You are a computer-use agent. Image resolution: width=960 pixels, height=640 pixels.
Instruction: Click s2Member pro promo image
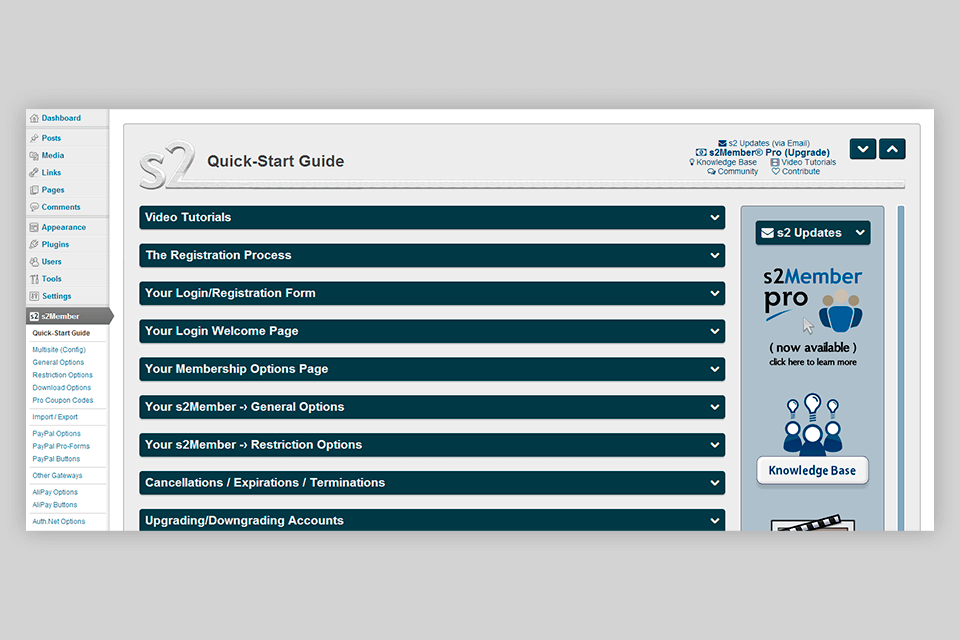(x=812, y=317)
